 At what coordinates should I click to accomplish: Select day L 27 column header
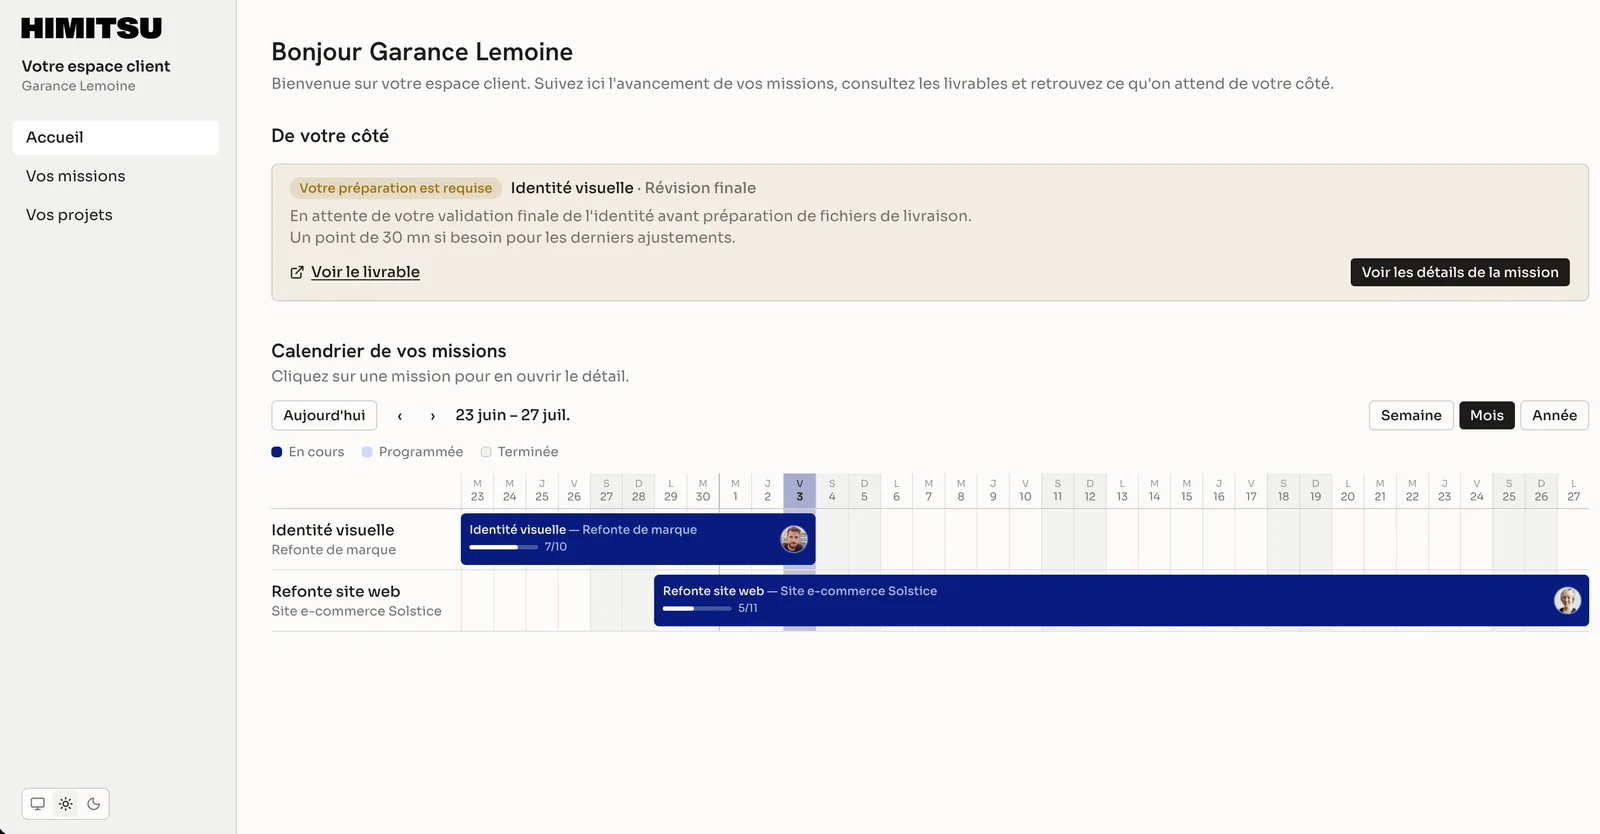1573,490
